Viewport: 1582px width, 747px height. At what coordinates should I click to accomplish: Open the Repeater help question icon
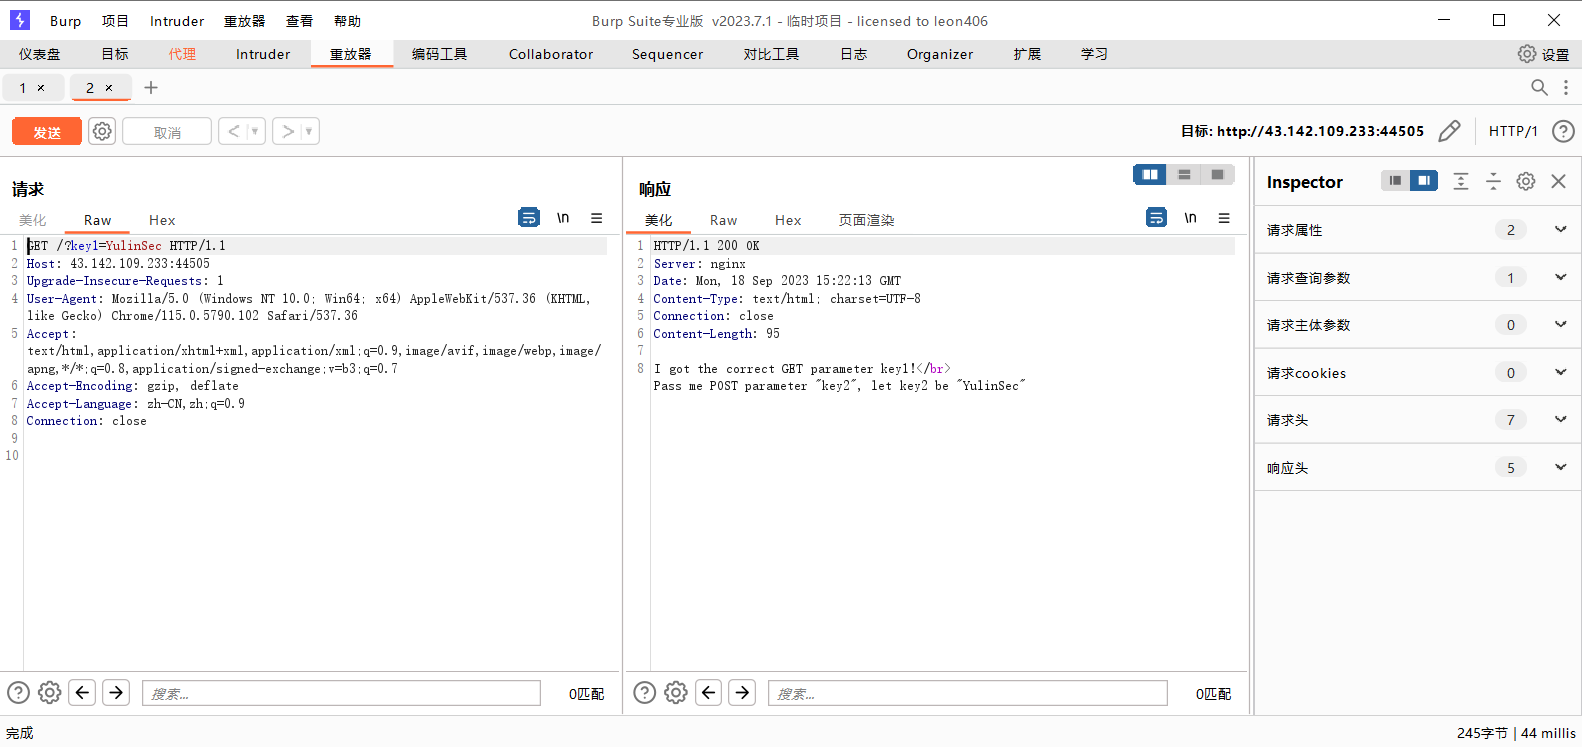(x=1563, y=131)
